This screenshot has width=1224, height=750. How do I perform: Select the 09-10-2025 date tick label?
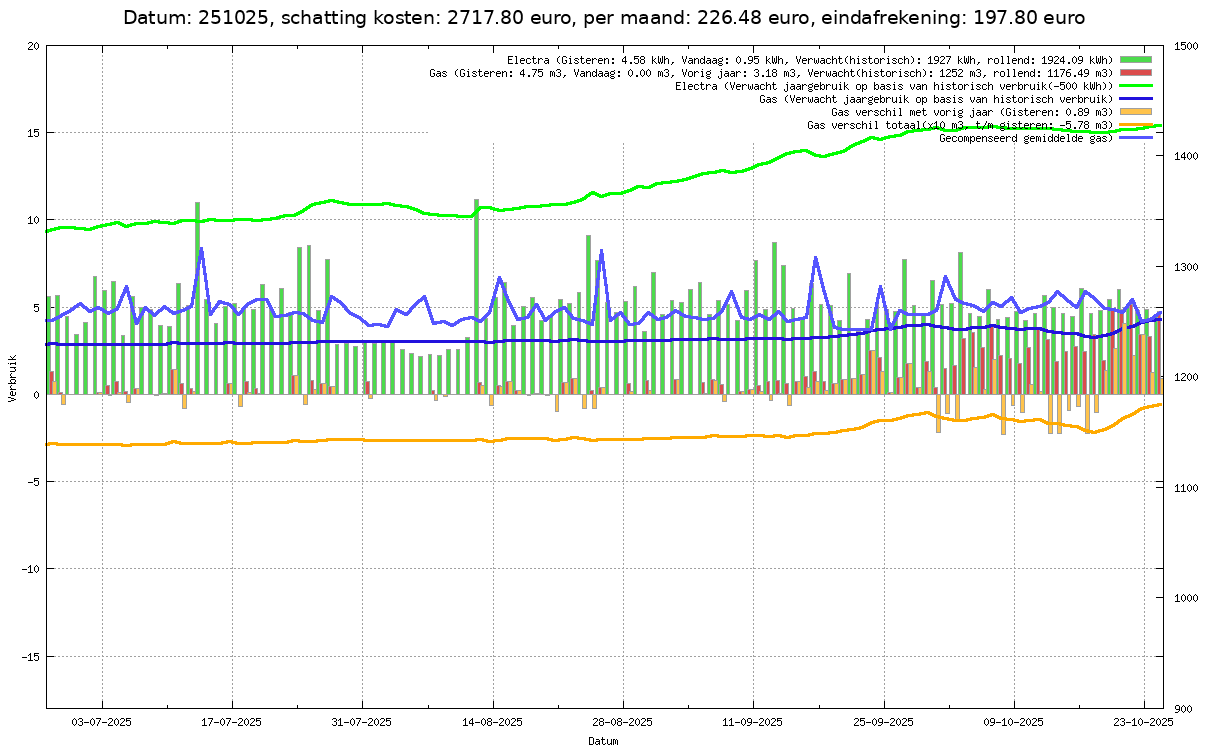point(1015,721)
